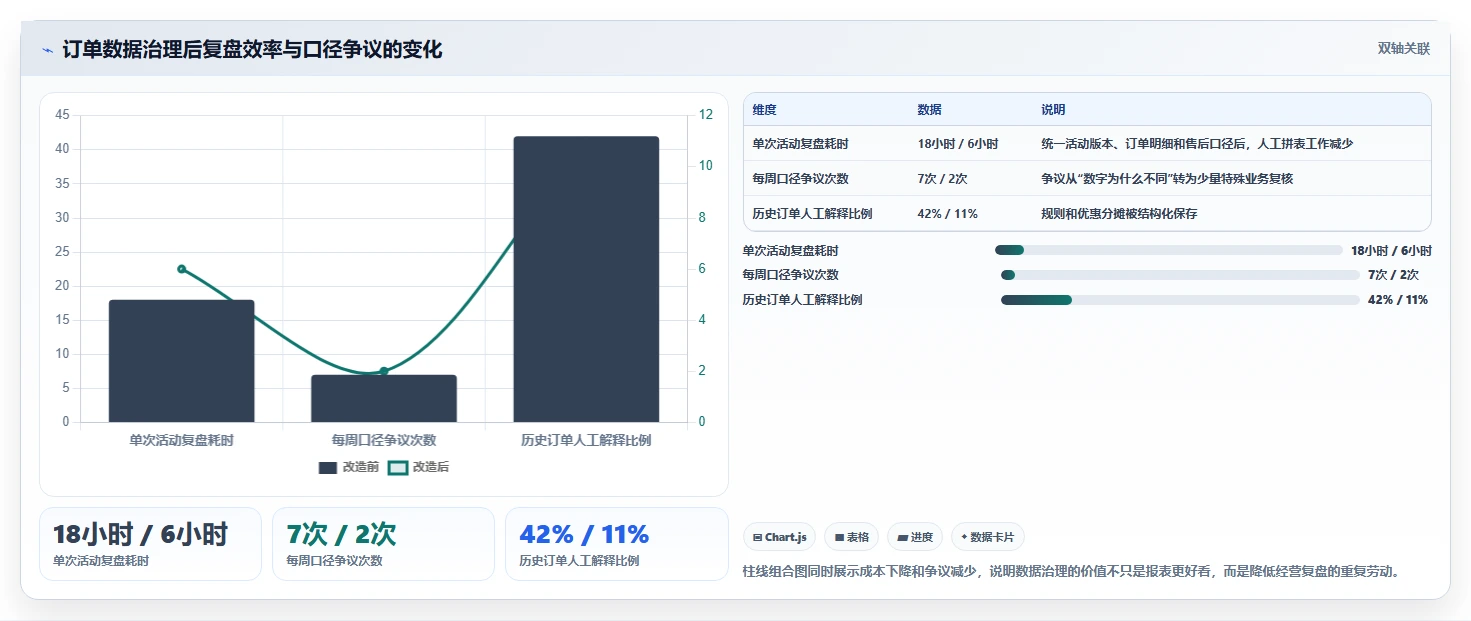The width and height of the screenshot is (1471, 621).
Task: Click the 18小时 / 6小时 data card
Action: pyautogui.click(x=150, y=544)
